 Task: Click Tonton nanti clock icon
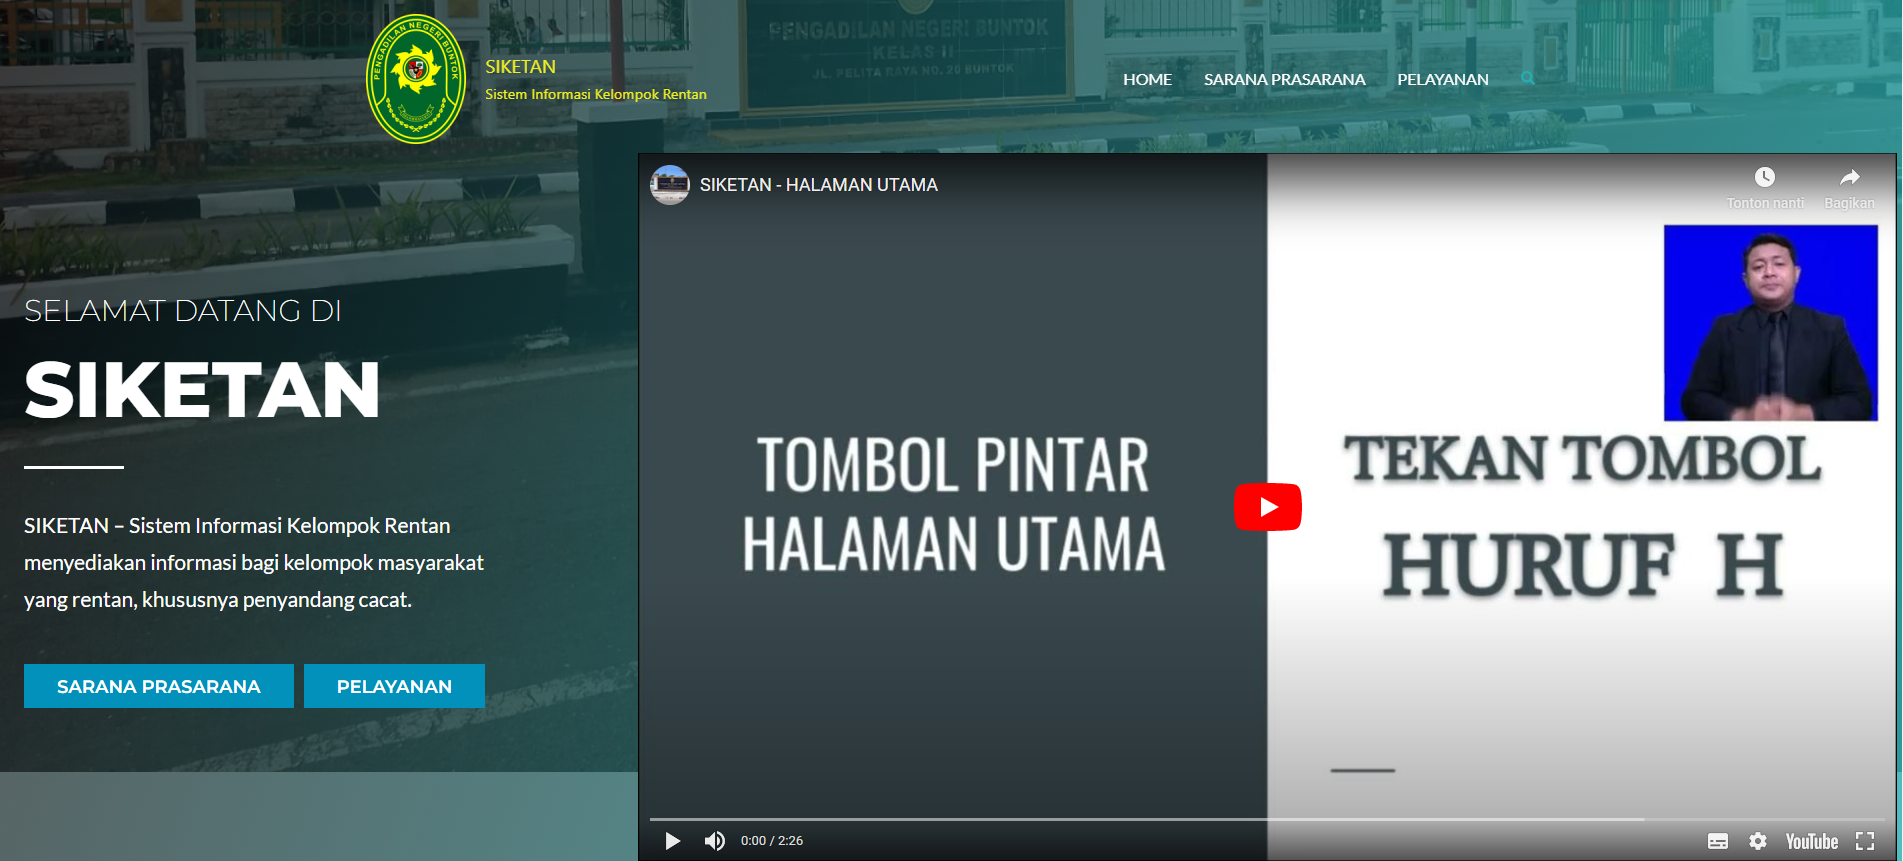point(1765,177)
